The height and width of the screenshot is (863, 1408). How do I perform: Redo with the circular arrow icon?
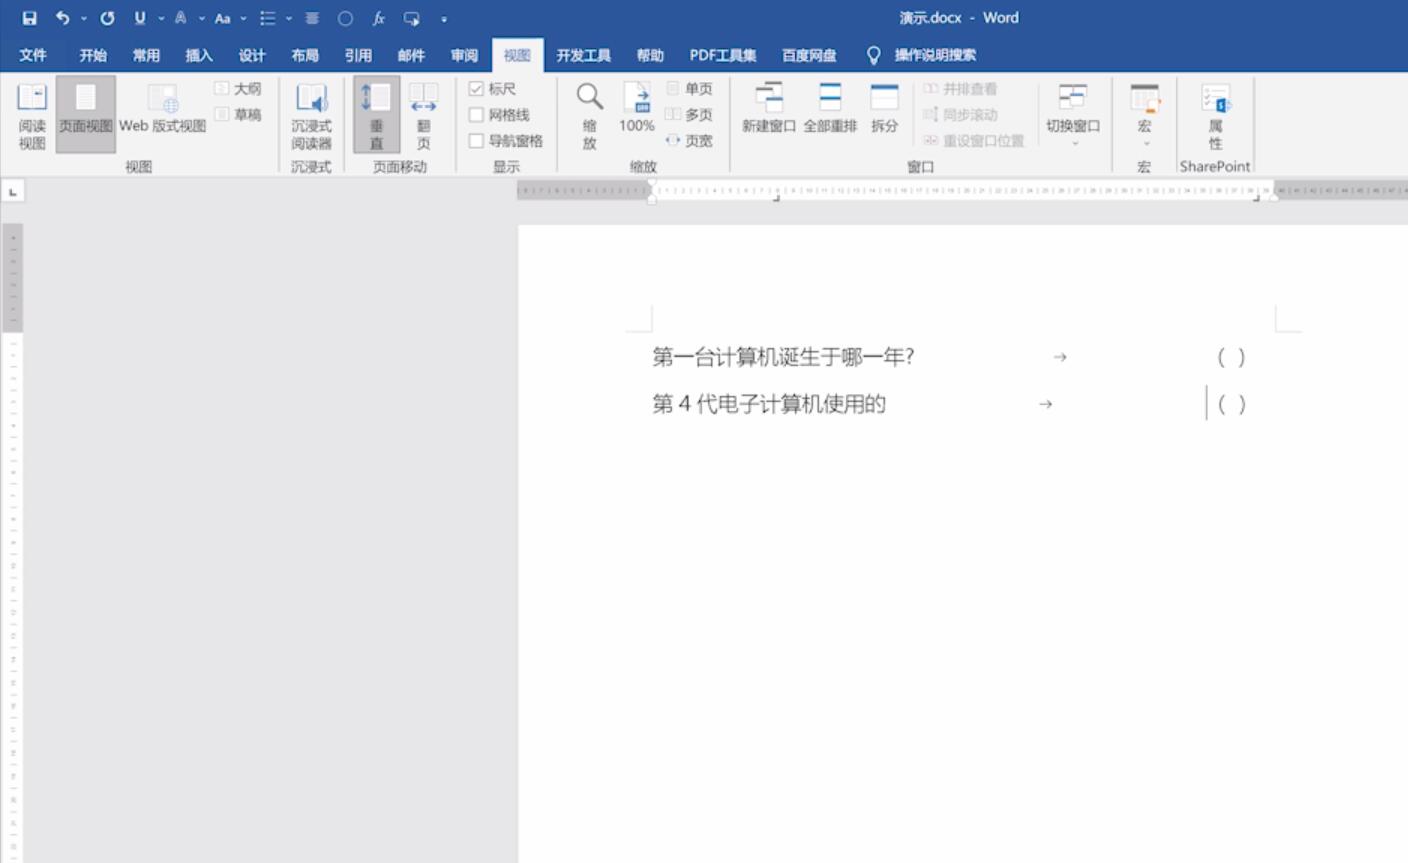[107, 18]
